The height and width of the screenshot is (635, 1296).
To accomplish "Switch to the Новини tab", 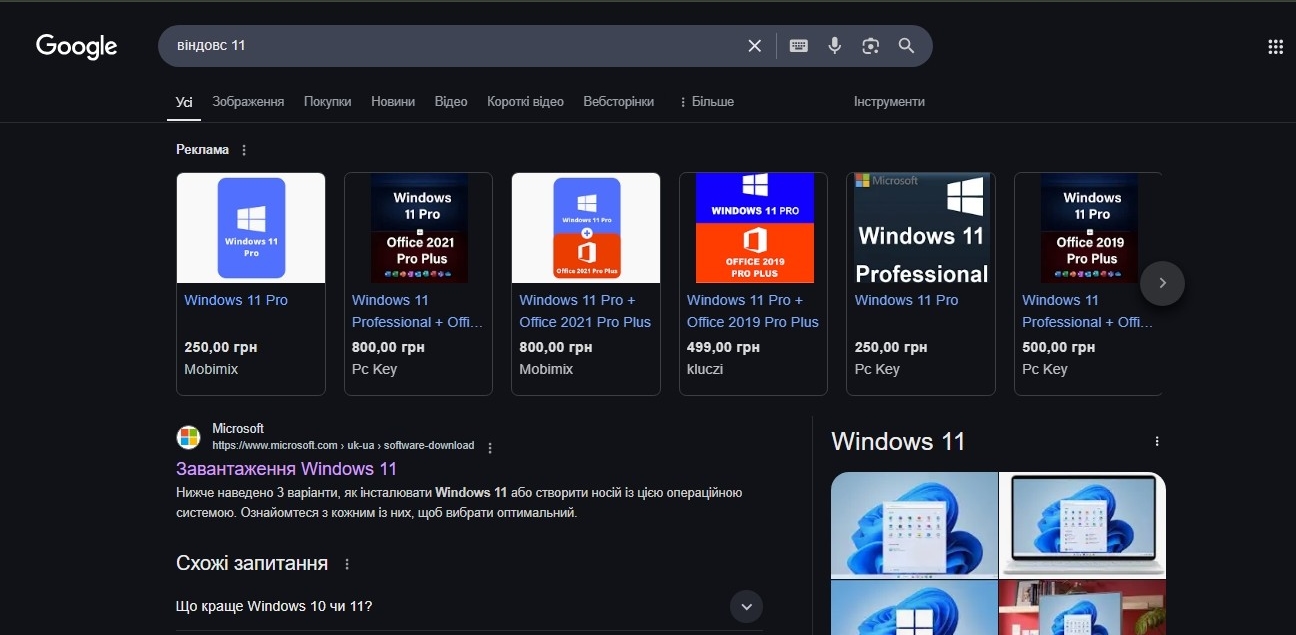I will click(393, 102).
